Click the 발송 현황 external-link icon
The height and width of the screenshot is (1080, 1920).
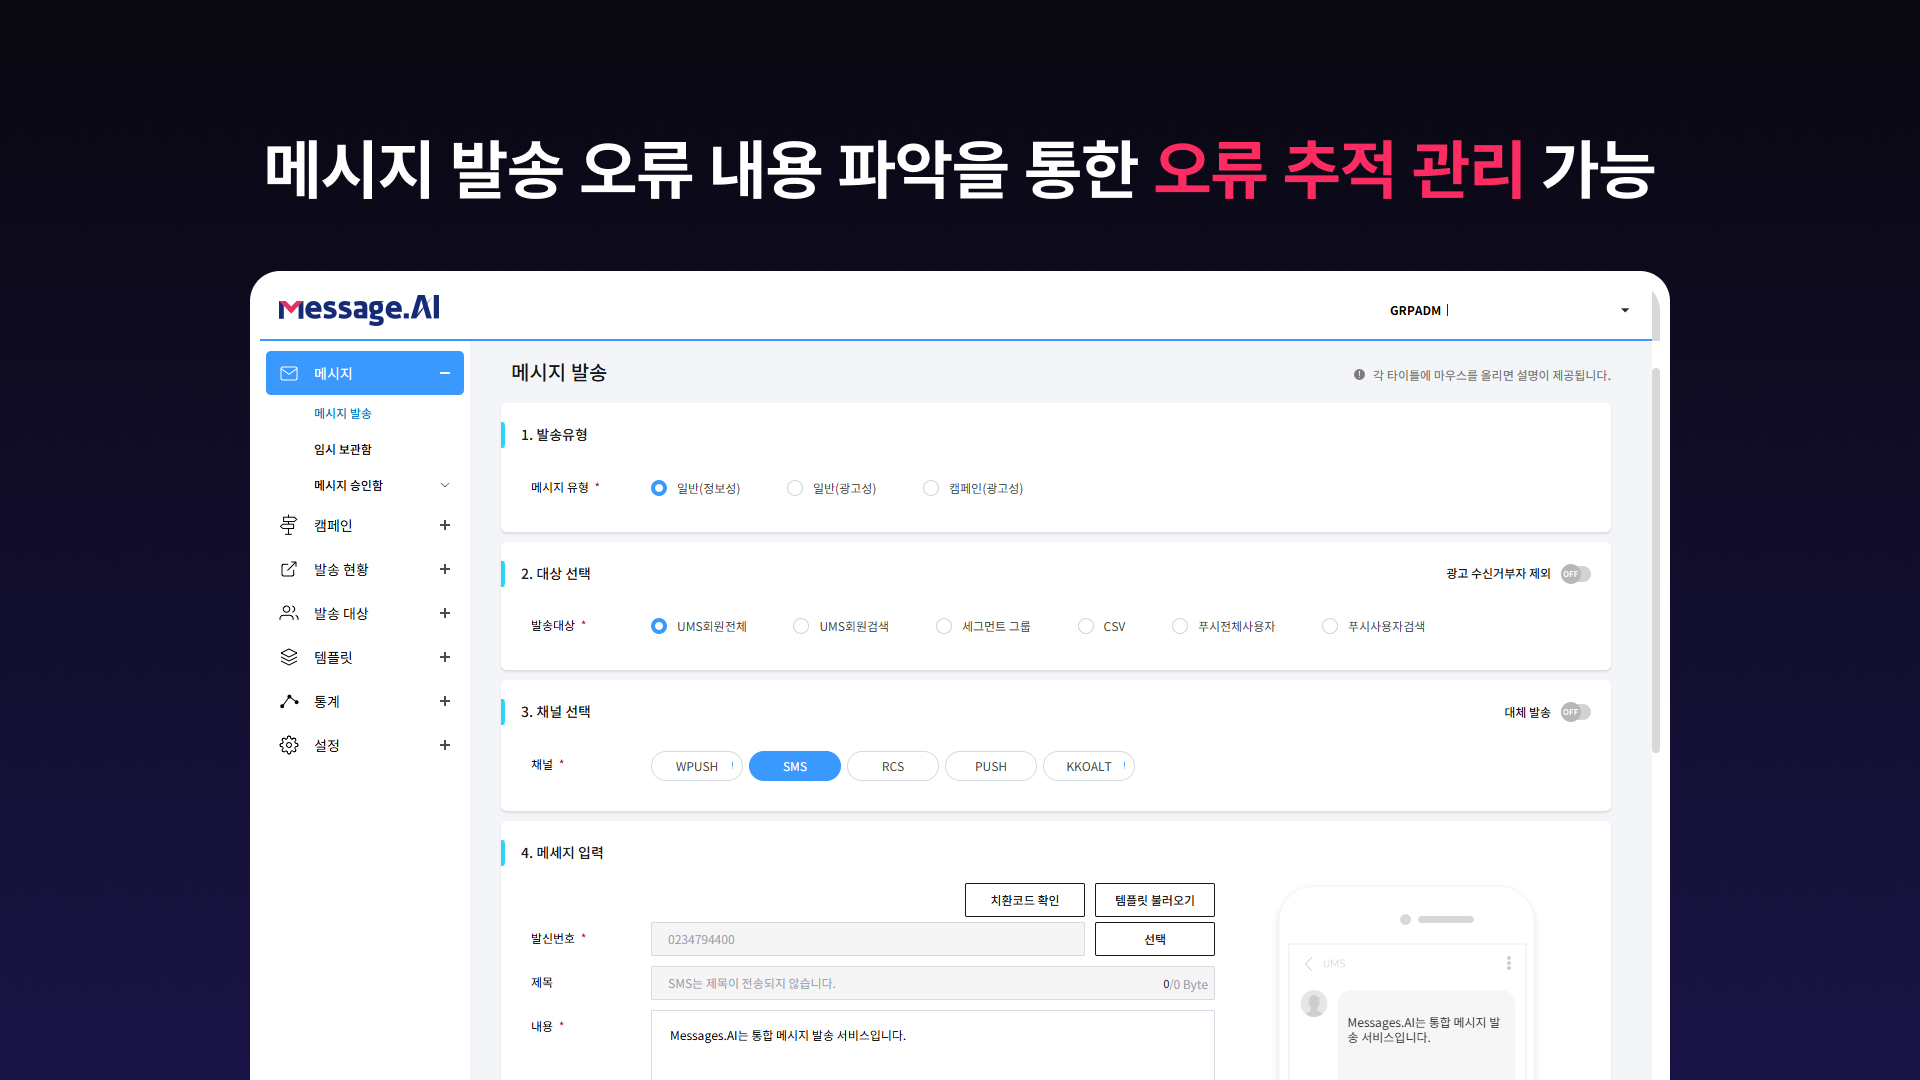[x=289, y=569]
